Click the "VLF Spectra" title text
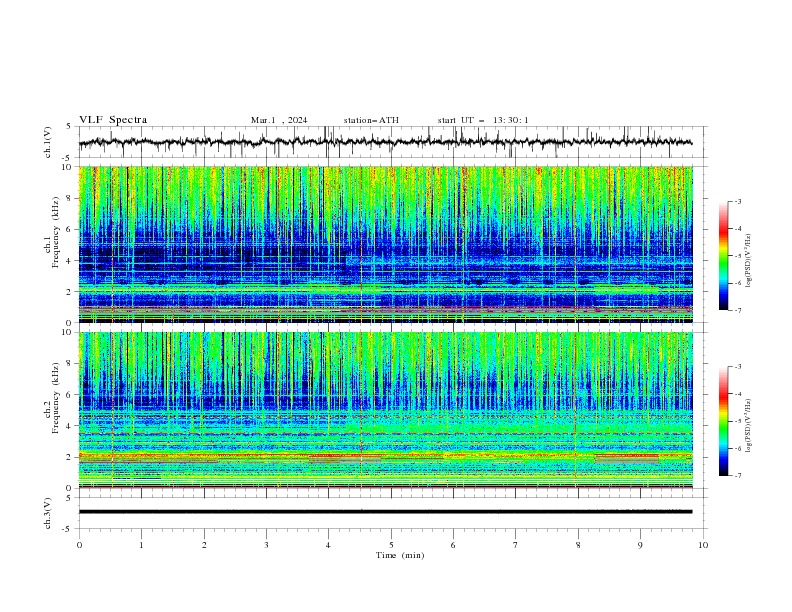Screen dimensions: 792x612 coord(113,120)
